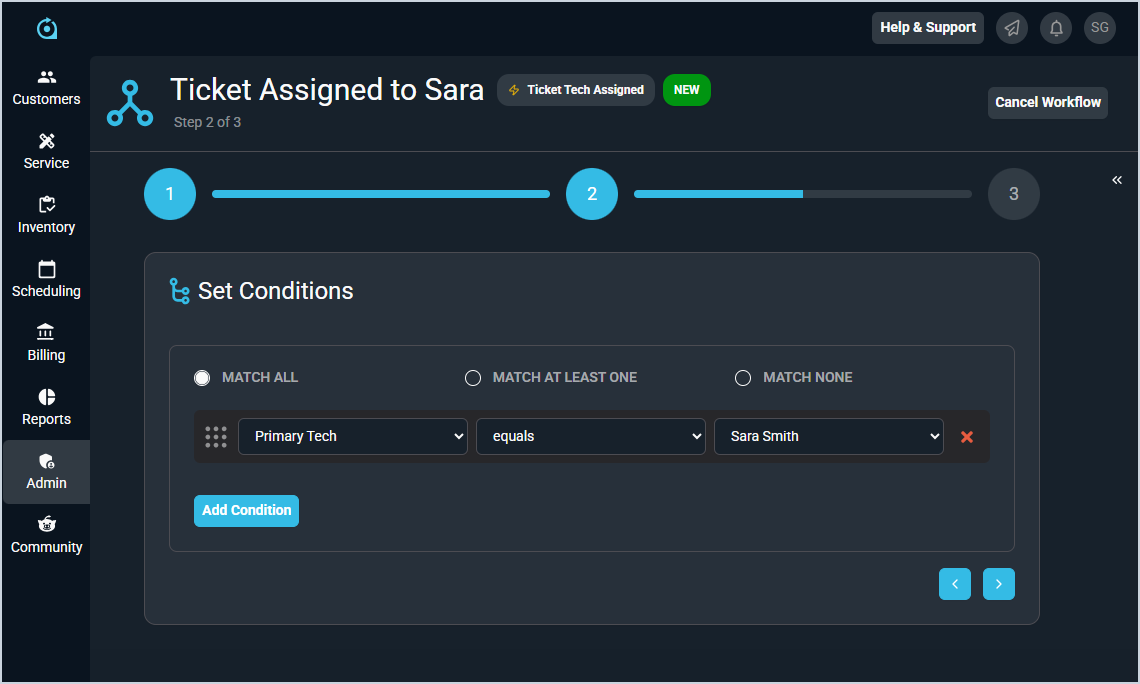Choose the MATCH NONE radio button
The width and height of the screenshot is (1140, 684).
point(743,378)
